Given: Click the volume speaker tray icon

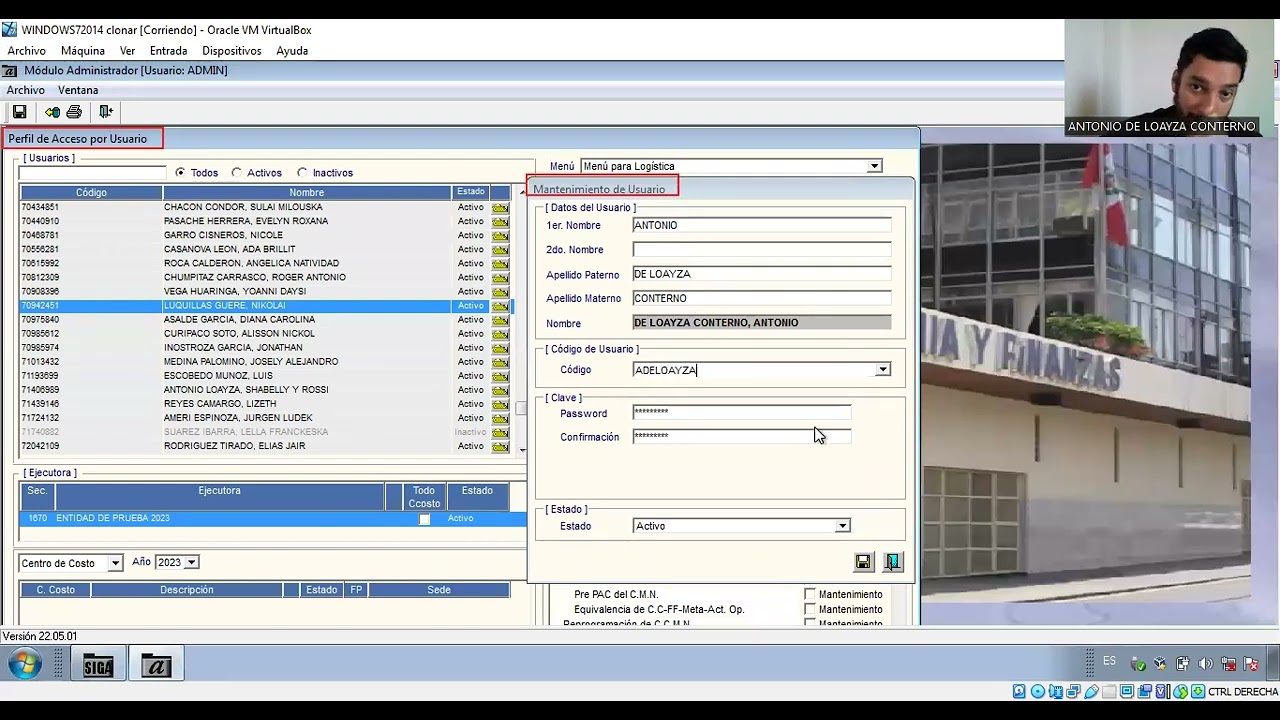Looking at the screenshot, I should click(1205, 664).
